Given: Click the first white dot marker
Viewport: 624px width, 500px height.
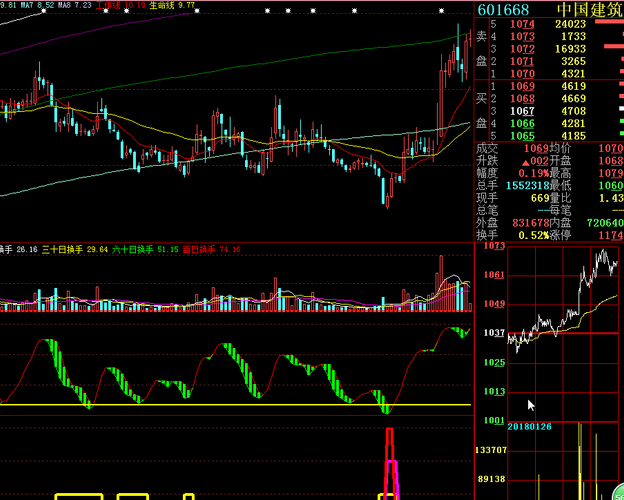Looking at the screenshot, I should [44, 11].
